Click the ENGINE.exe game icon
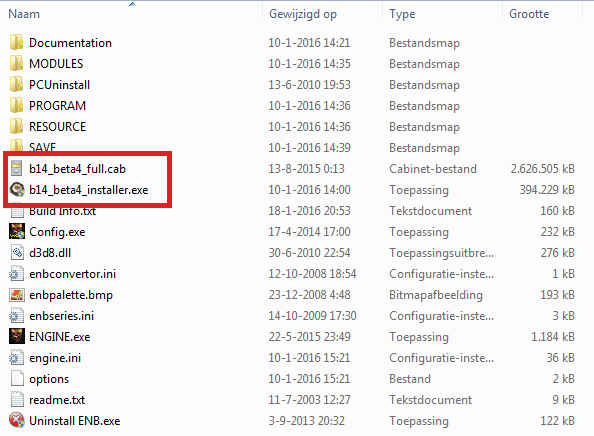This screenshot has height=436, width=594. 17,336
